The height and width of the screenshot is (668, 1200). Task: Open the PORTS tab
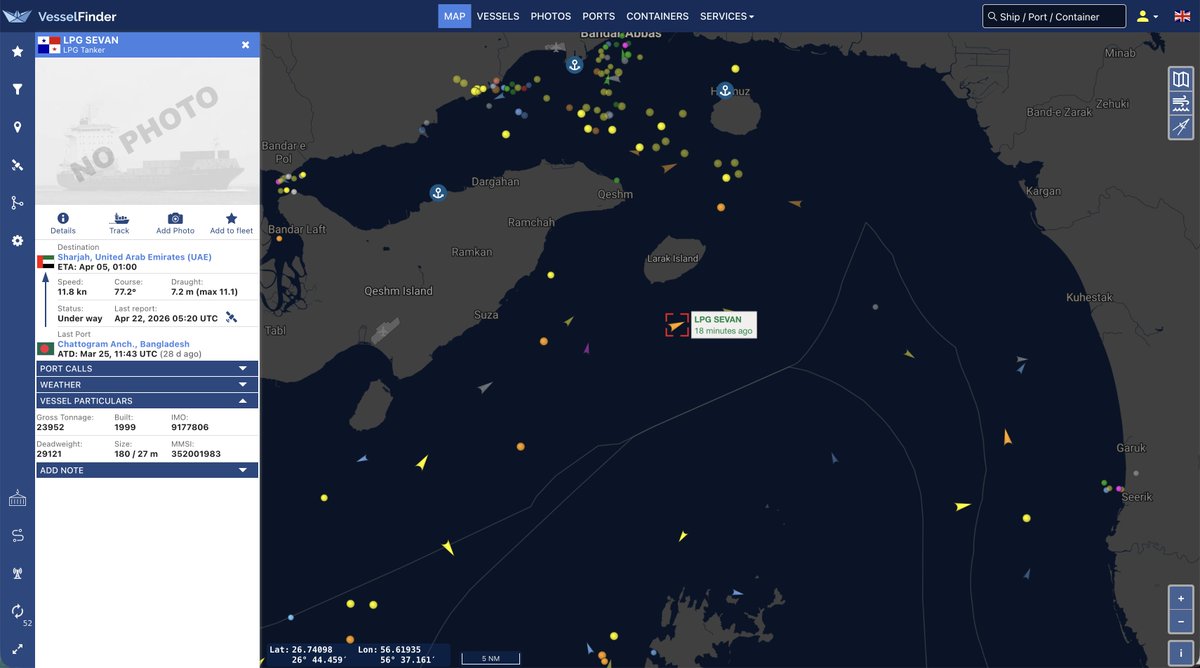[598, 16]
